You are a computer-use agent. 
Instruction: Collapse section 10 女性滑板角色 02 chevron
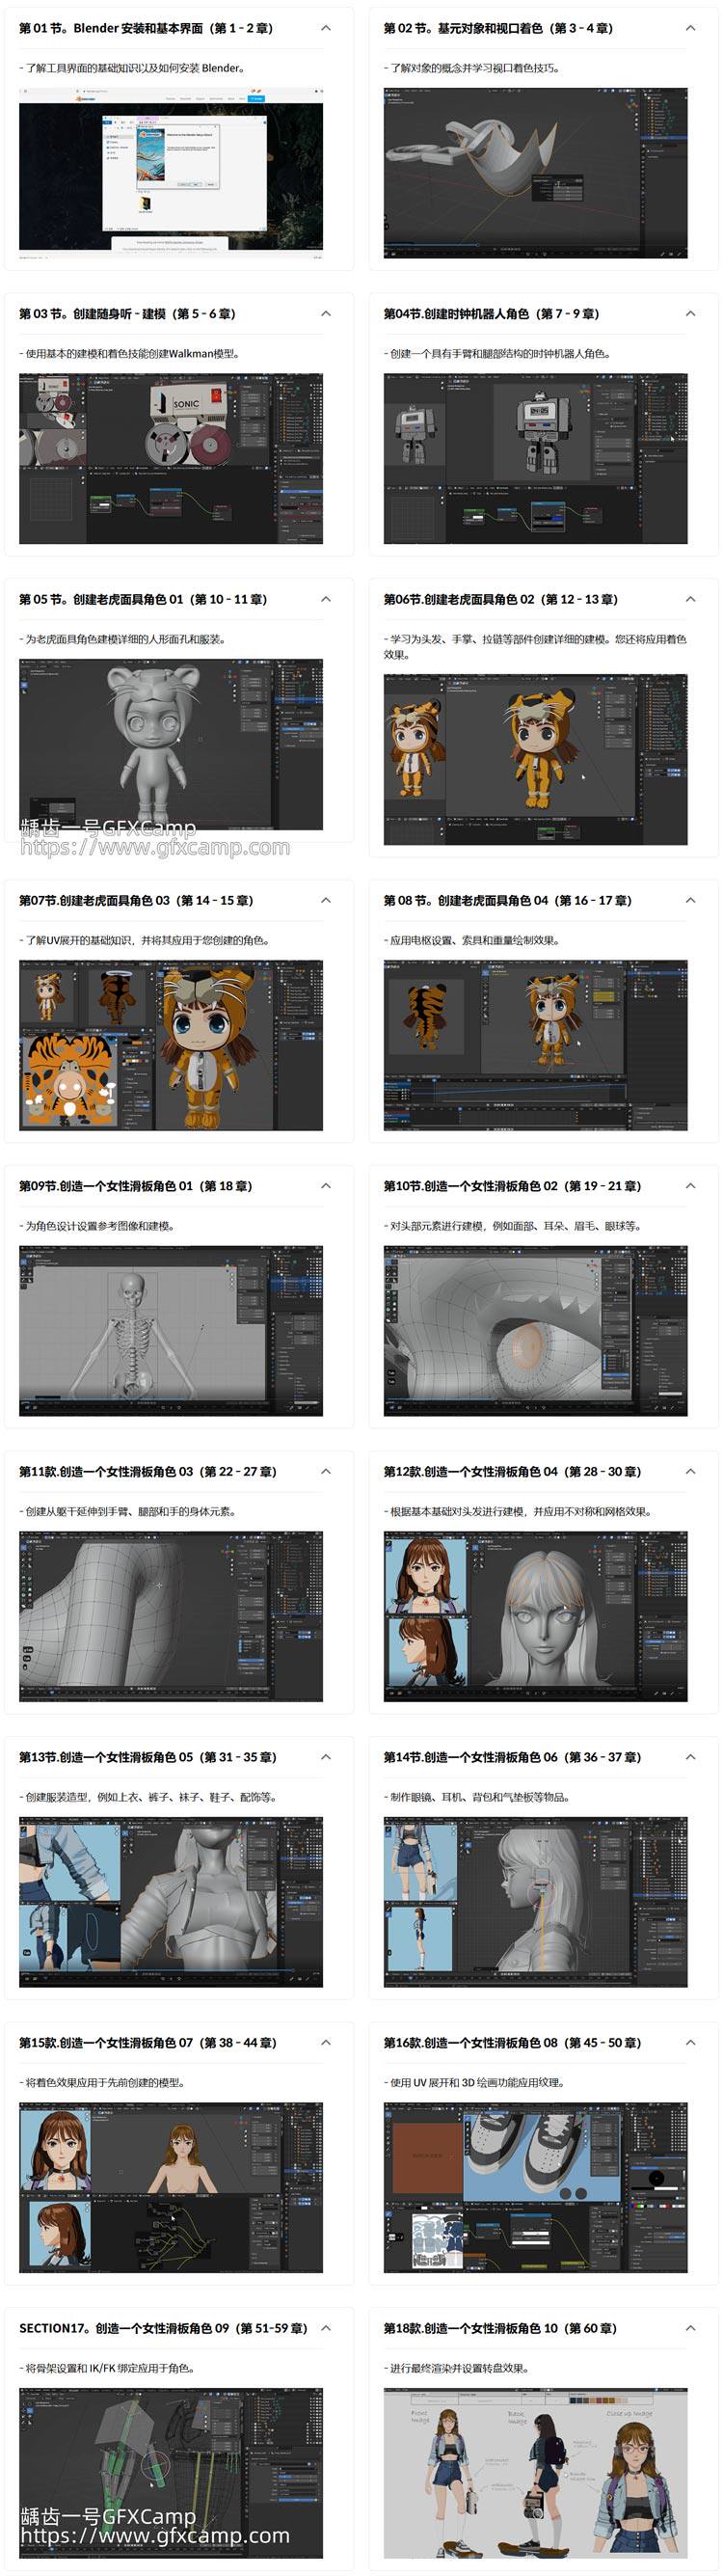tap(690, 1187)
